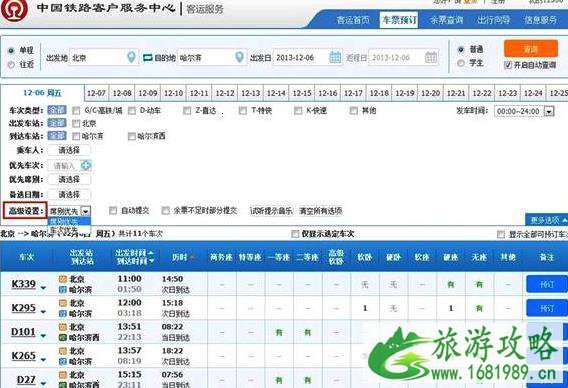Click 乘车人 请选择 button
The image size is (568, 388).
click(69, 150)
